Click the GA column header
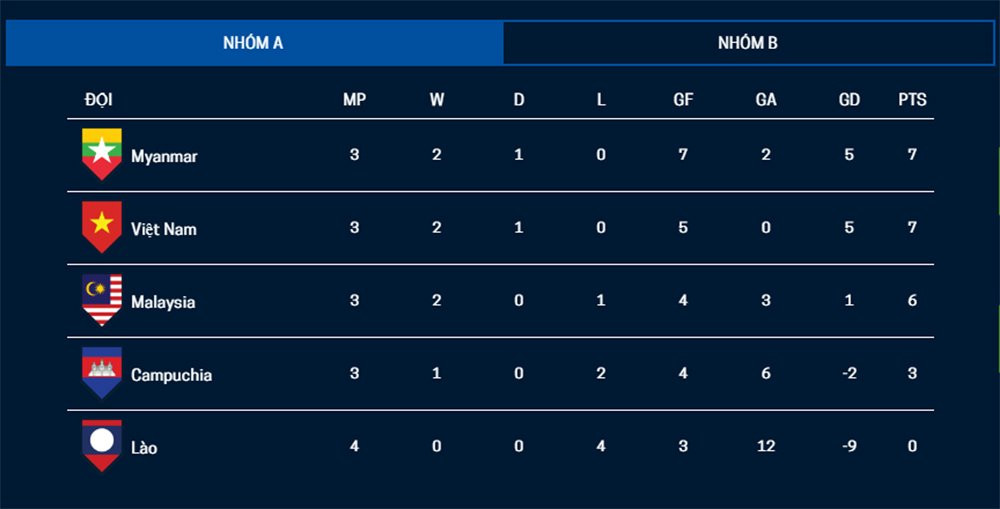1000x509 pixels. coord(766,100)
